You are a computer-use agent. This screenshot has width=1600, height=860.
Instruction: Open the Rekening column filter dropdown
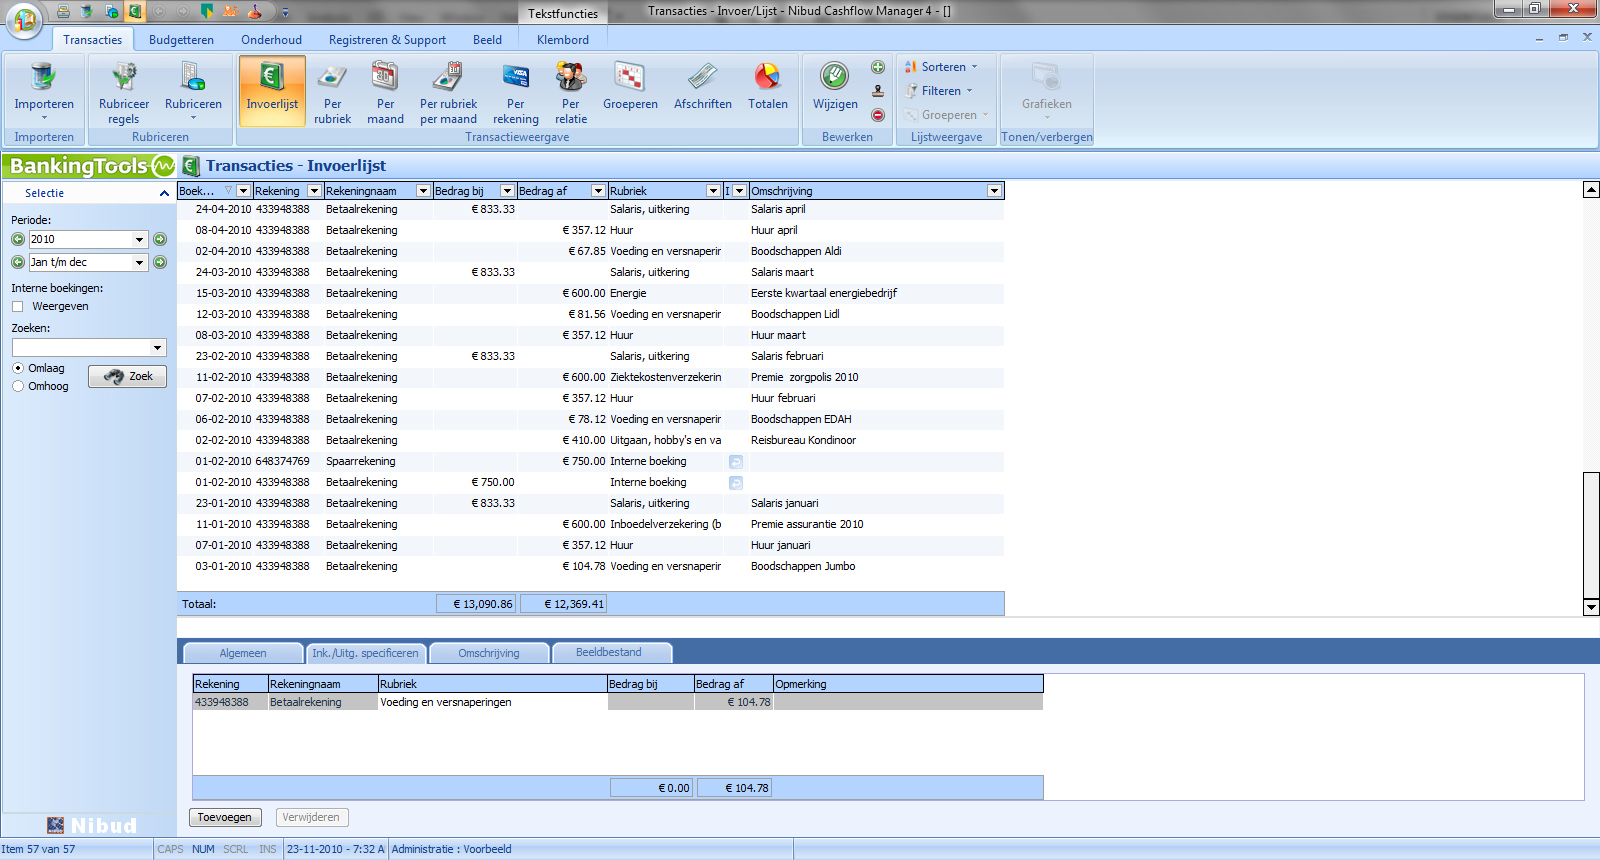coord(314,191)
